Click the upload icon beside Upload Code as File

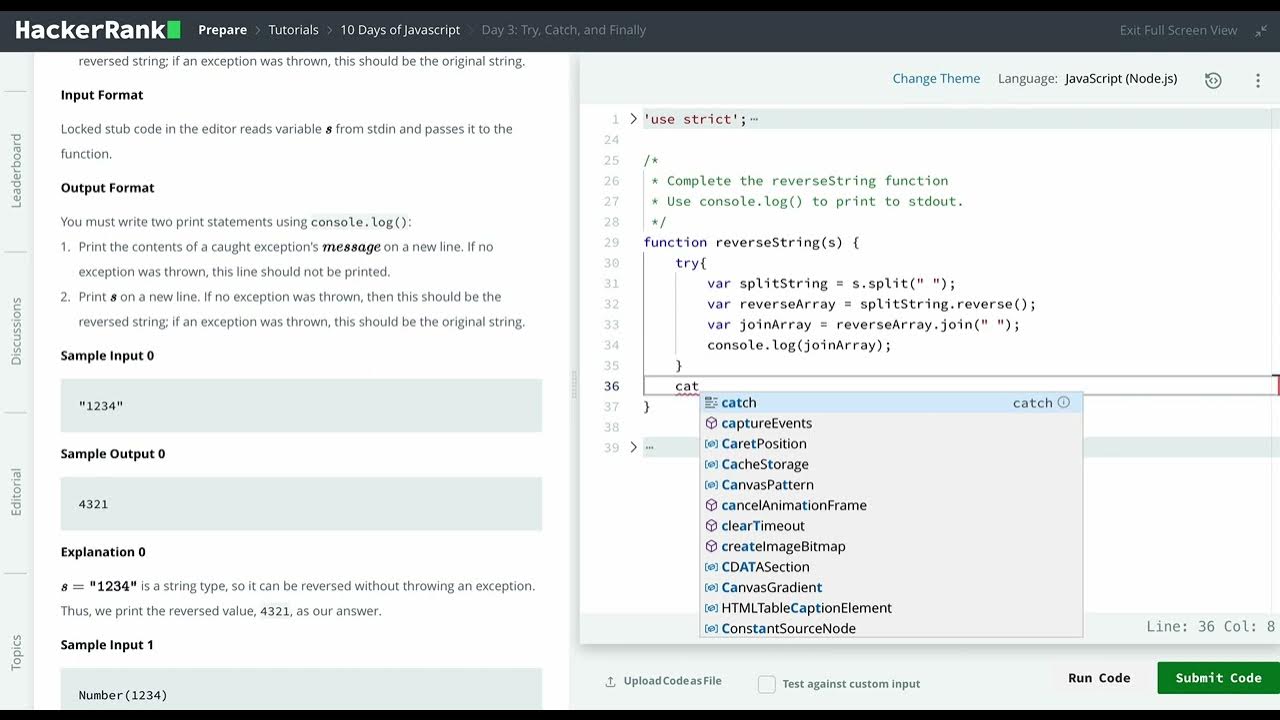click(x=610, y=682)
